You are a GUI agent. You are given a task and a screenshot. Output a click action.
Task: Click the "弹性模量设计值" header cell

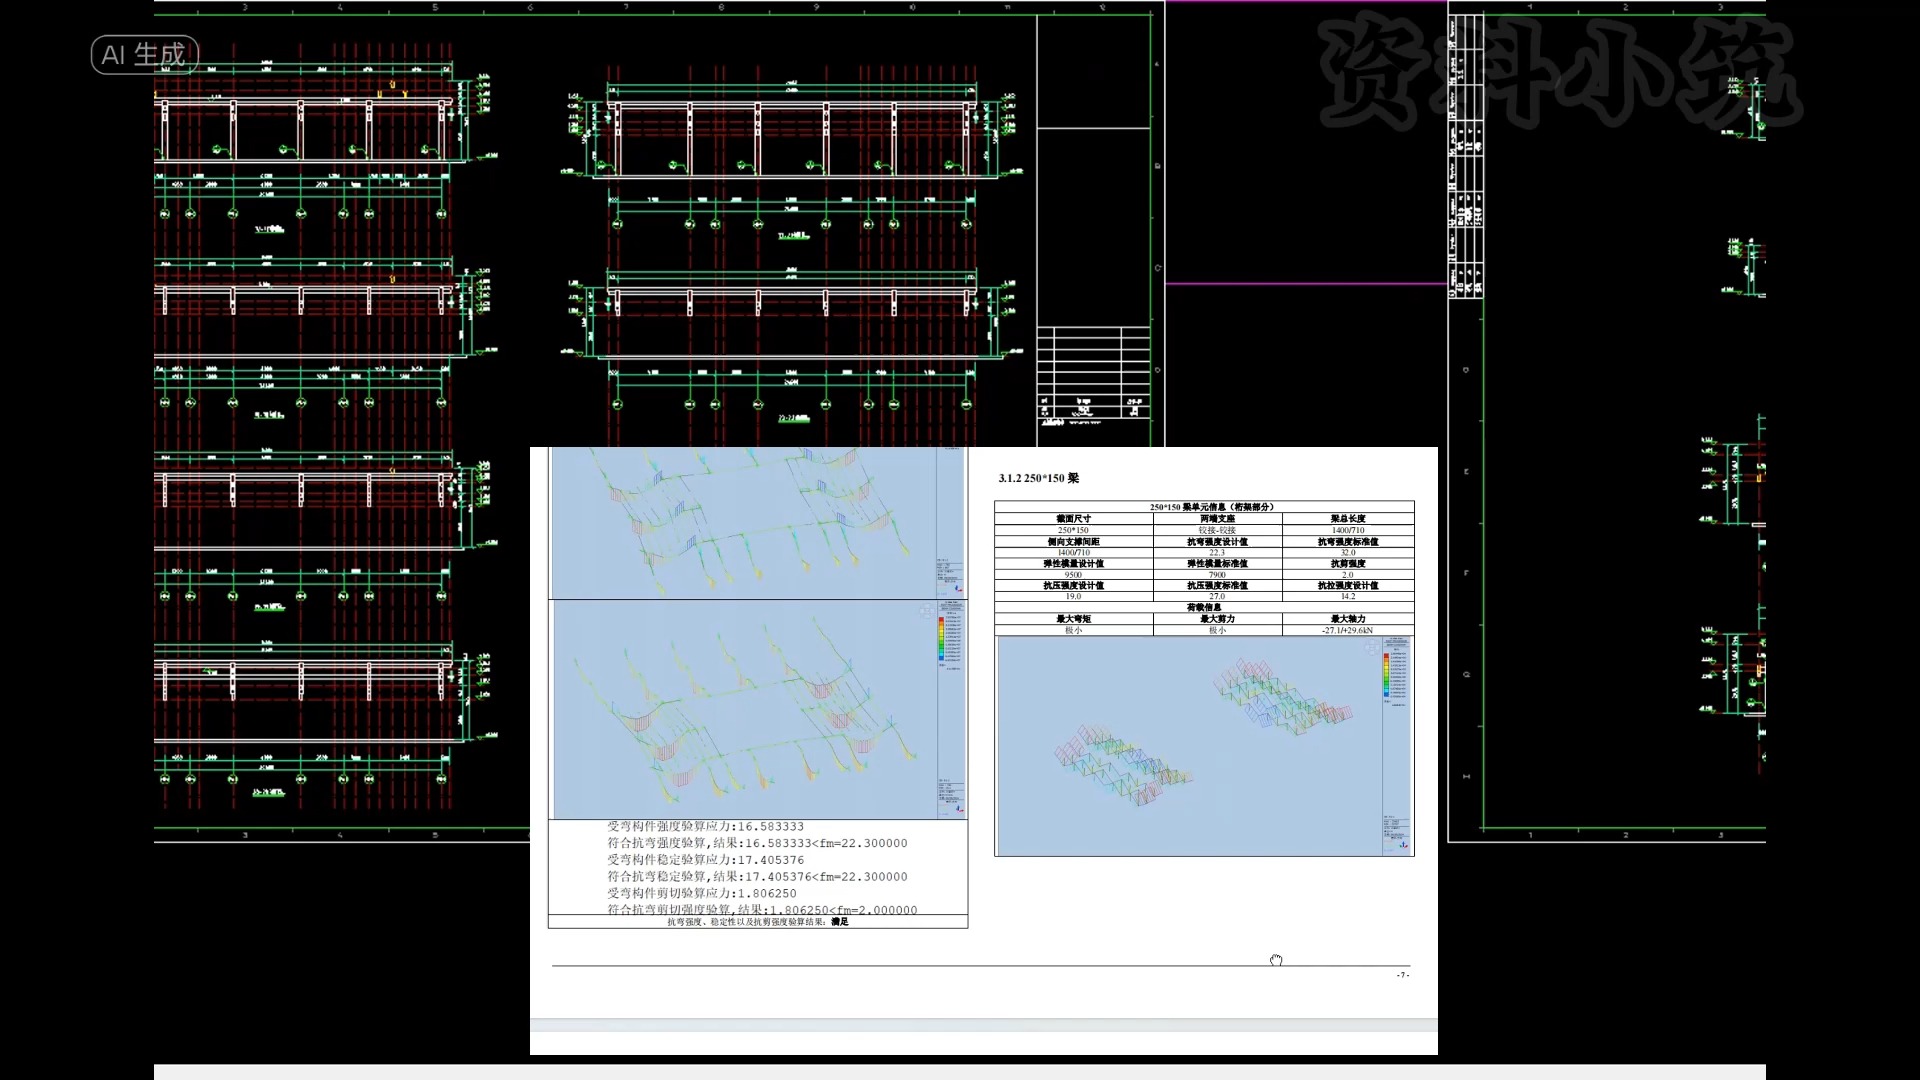click(x=1073, y=564)
